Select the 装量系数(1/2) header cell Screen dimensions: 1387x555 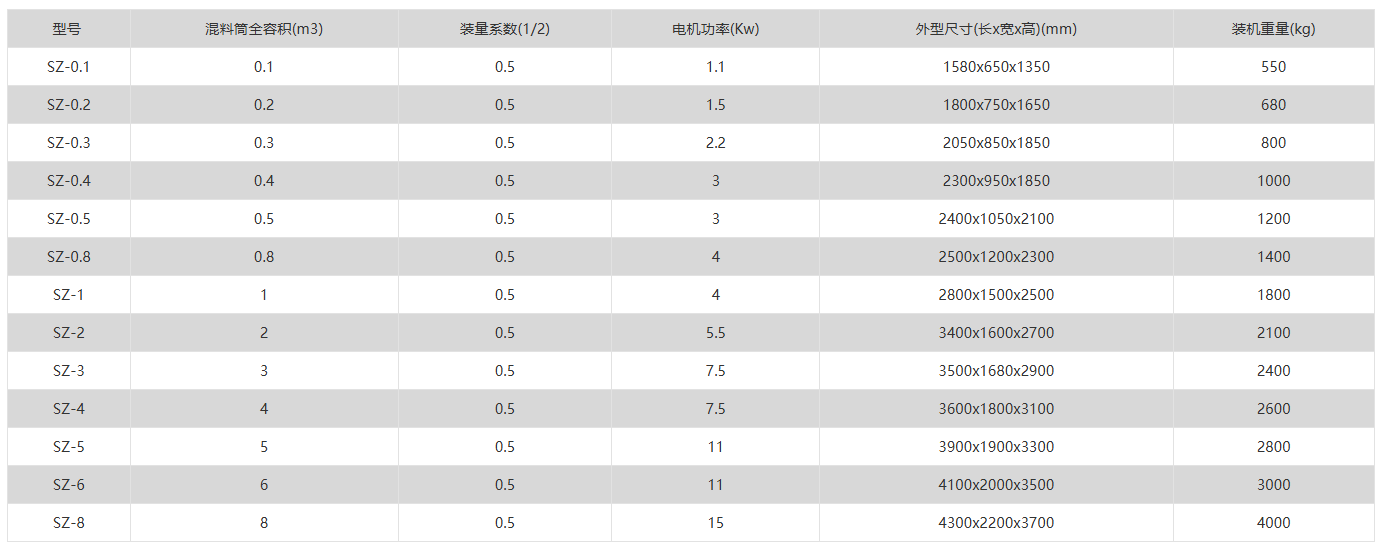pyautogui.click(x=505, y=29)
